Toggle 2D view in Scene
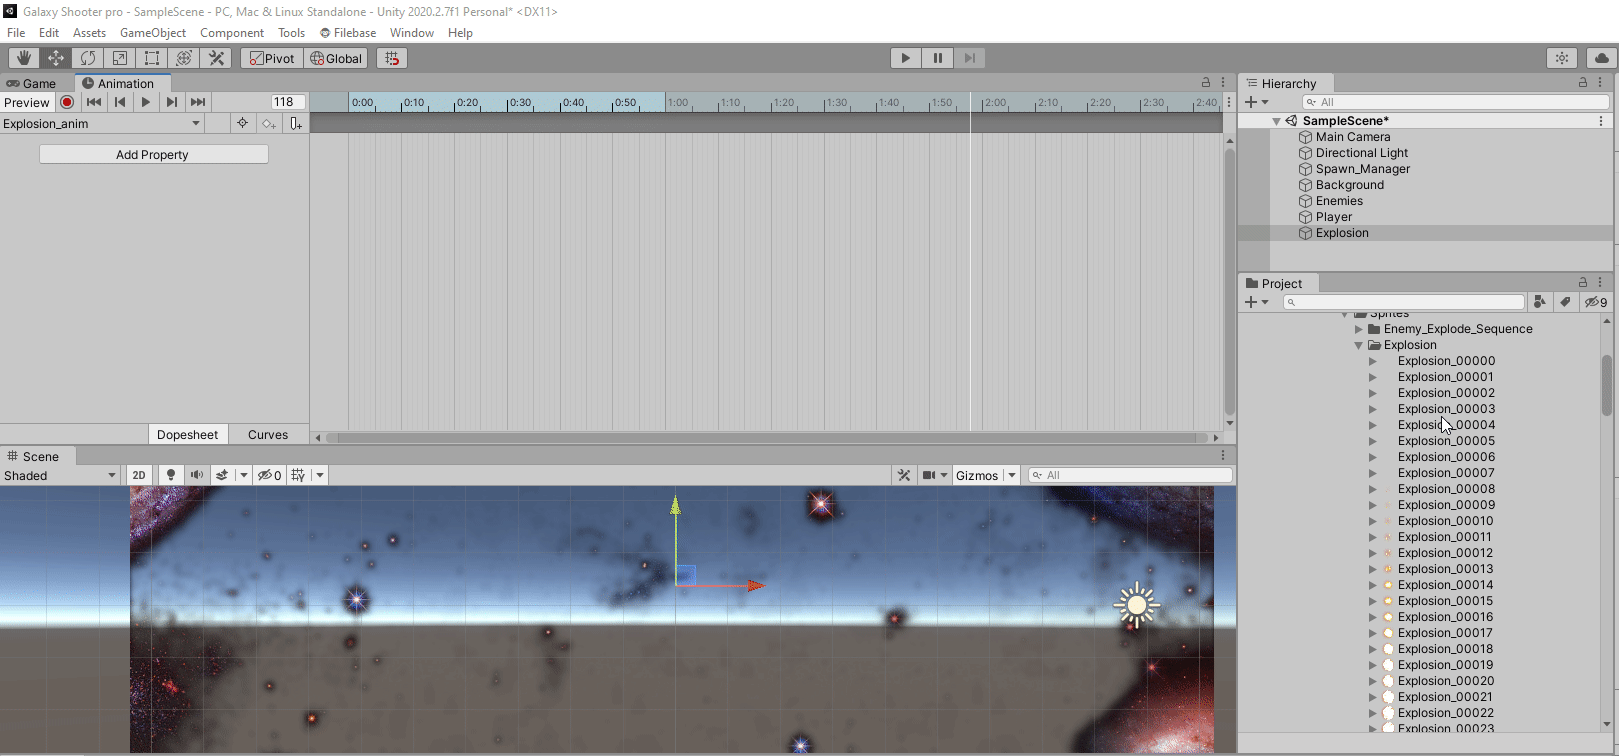Viewport: 1619px width, 756px height. (x=139, y=475)
